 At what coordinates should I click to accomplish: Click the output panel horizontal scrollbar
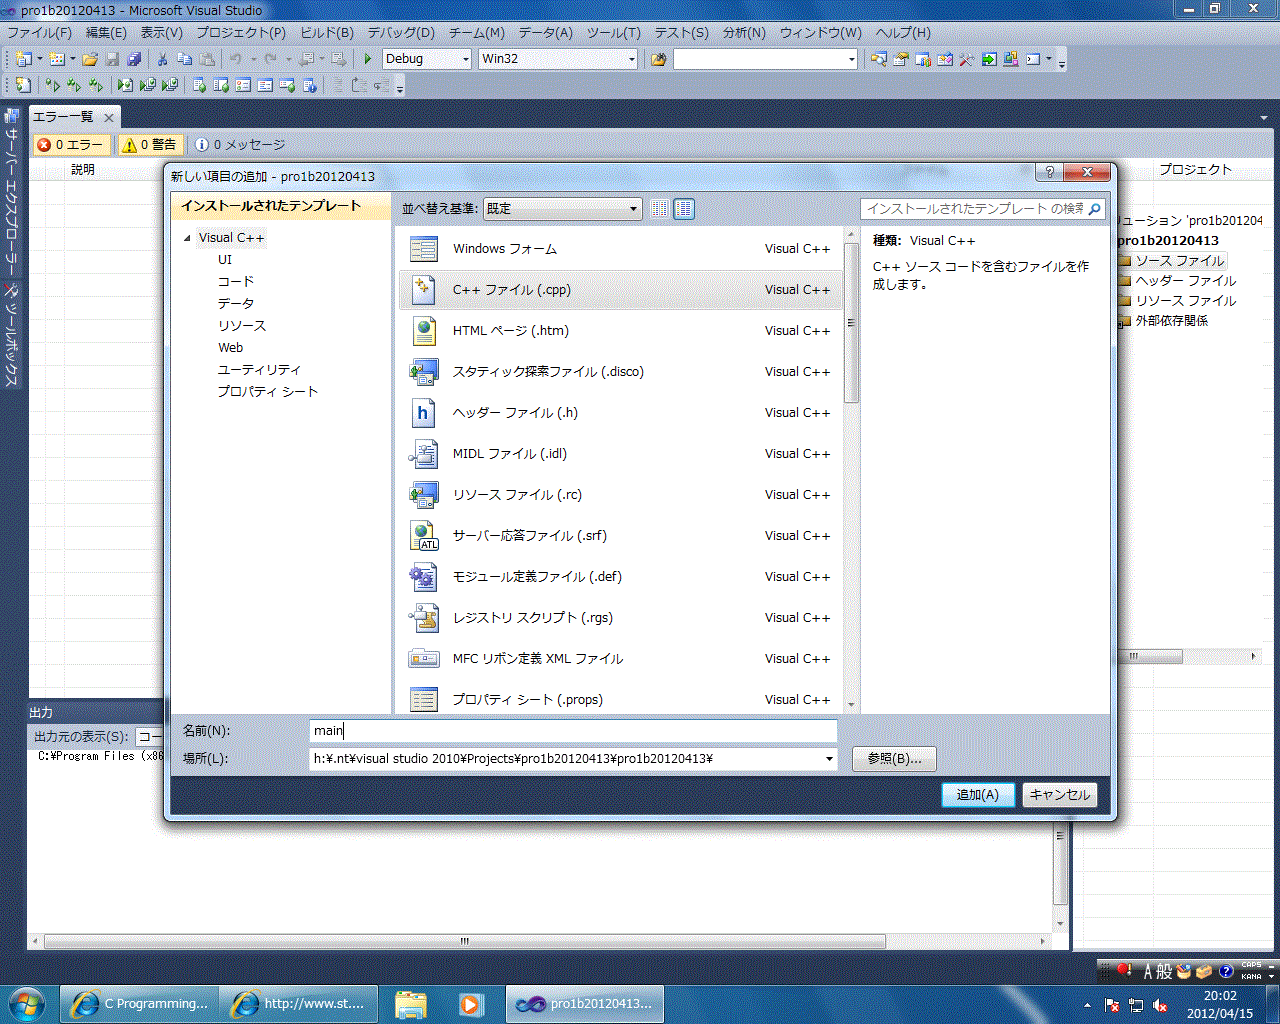(465, 941)
